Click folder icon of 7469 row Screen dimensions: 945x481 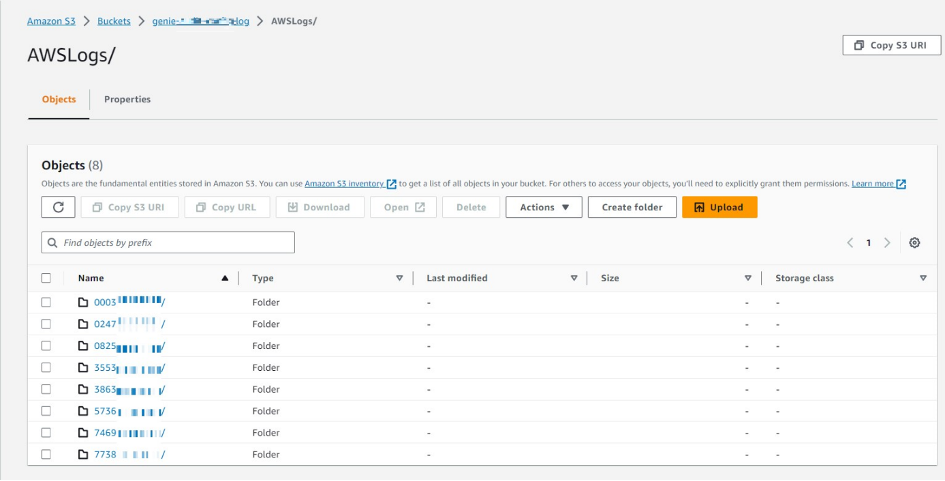[x=83, y=433]
